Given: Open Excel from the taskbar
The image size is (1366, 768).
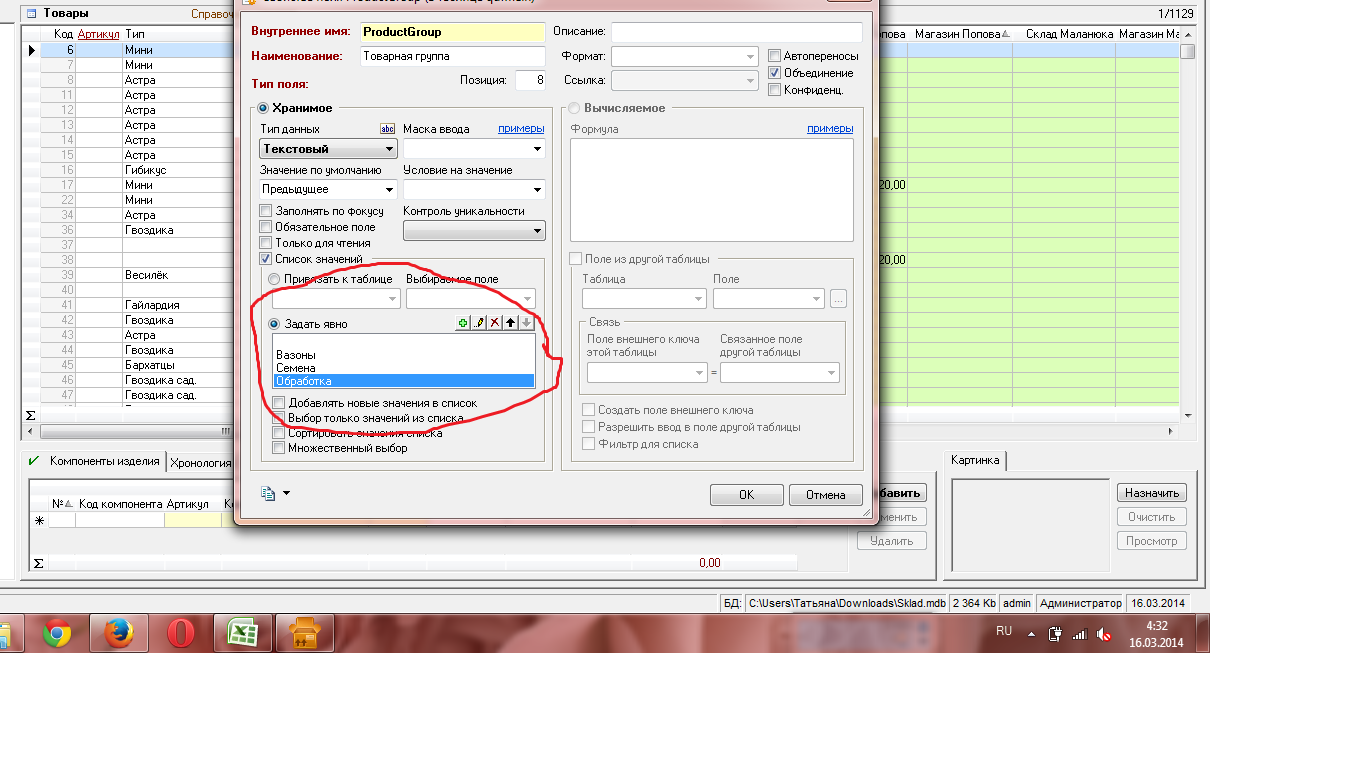Looking at the screenshot, I should tap(243, 633).
